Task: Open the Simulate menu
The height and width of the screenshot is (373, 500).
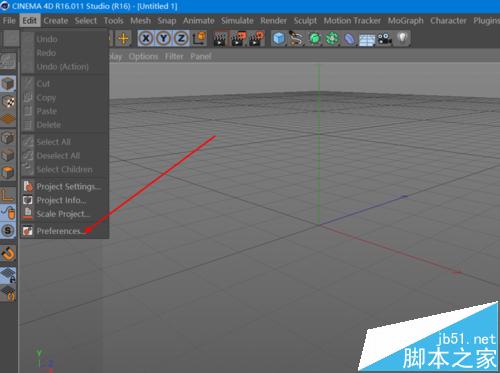Action: pos(237,21)
